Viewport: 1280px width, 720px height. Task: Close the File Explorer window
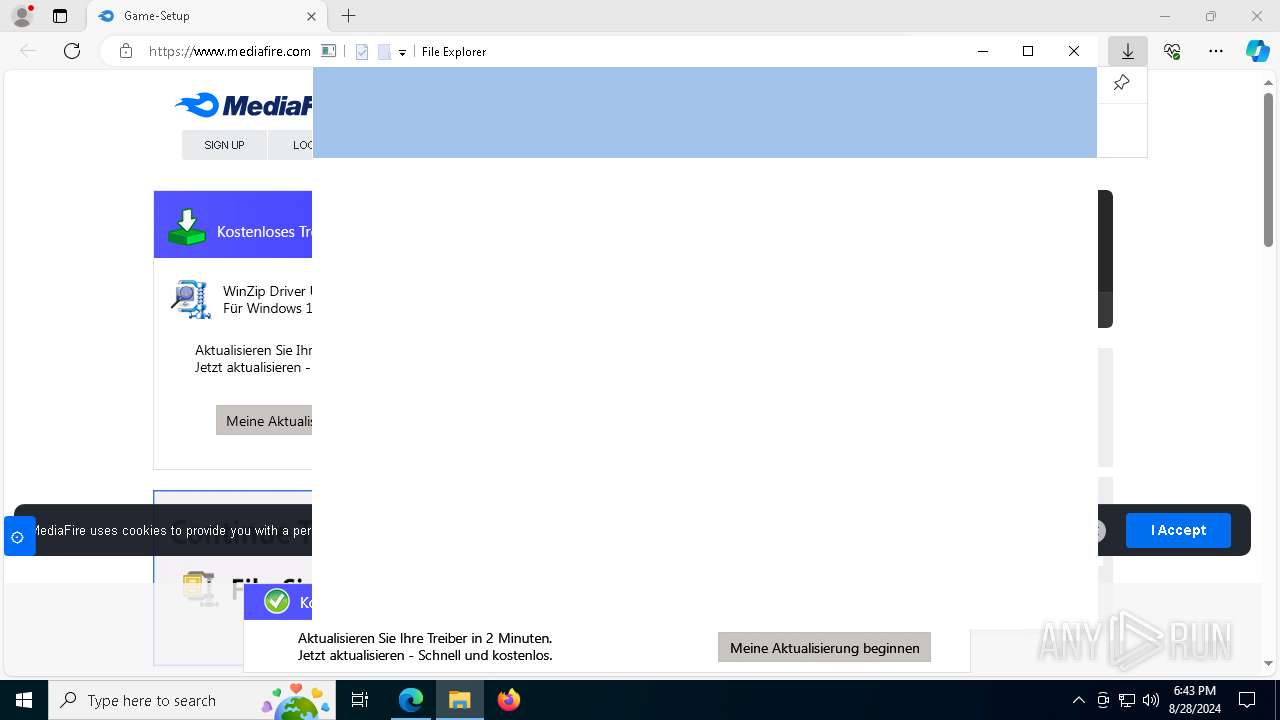pos(1074,51)
